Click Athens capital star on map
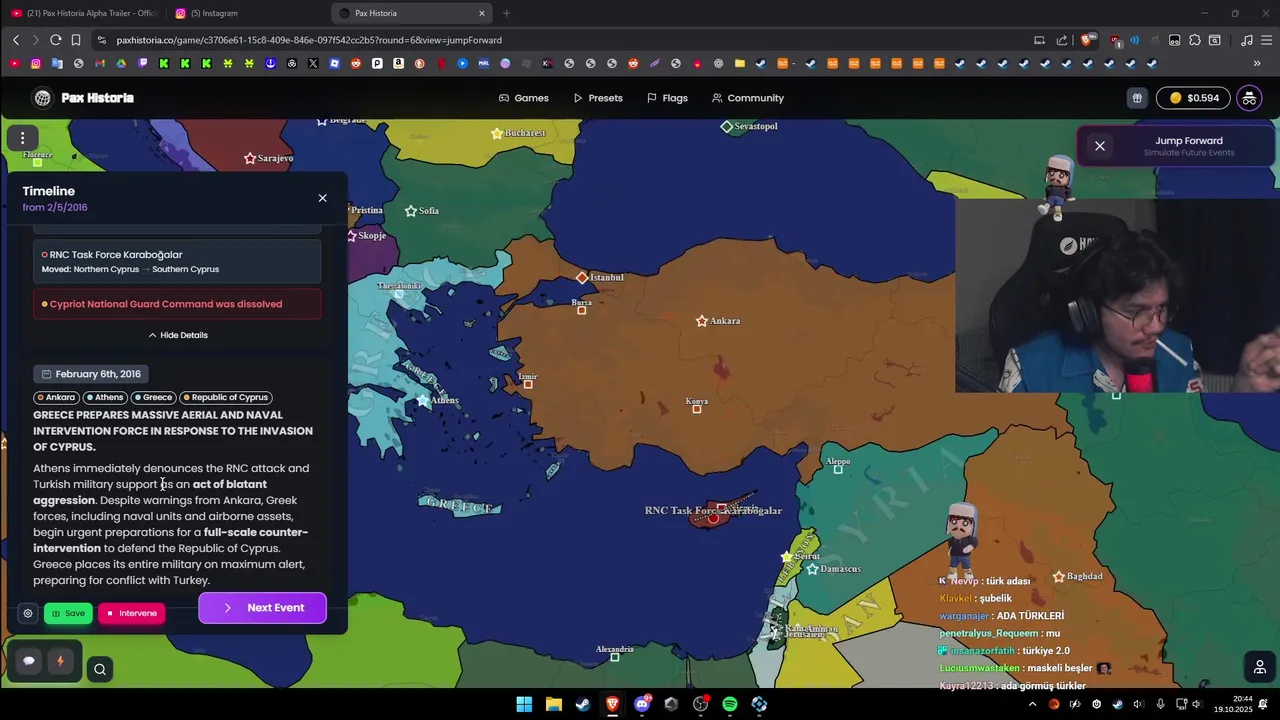1280x720 pixels. click(423, 400)
